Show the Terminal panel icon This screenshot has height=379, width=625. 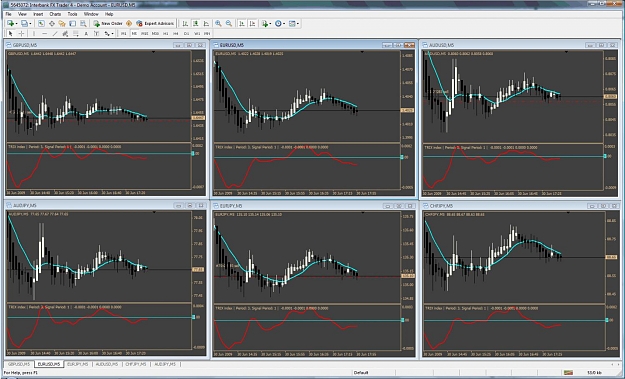click(73, 24)
